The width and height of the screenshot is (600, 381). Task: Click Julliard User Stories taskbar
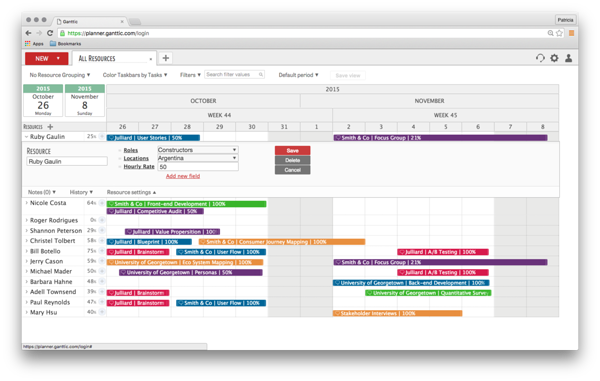click(153, 138)
